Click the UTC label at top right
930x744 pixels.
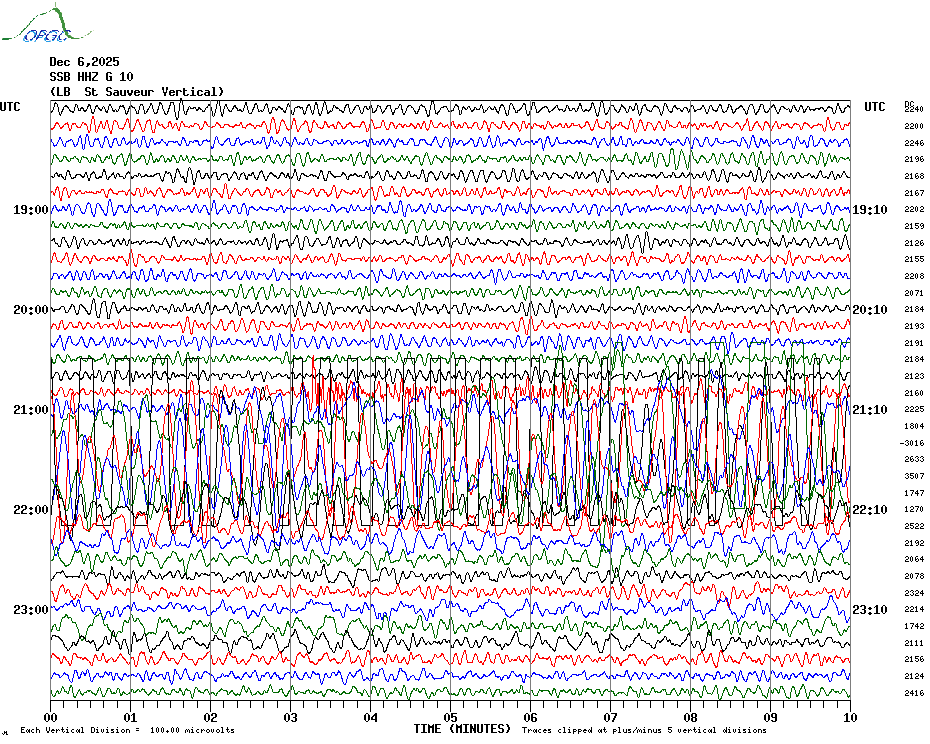click(875, 107)
